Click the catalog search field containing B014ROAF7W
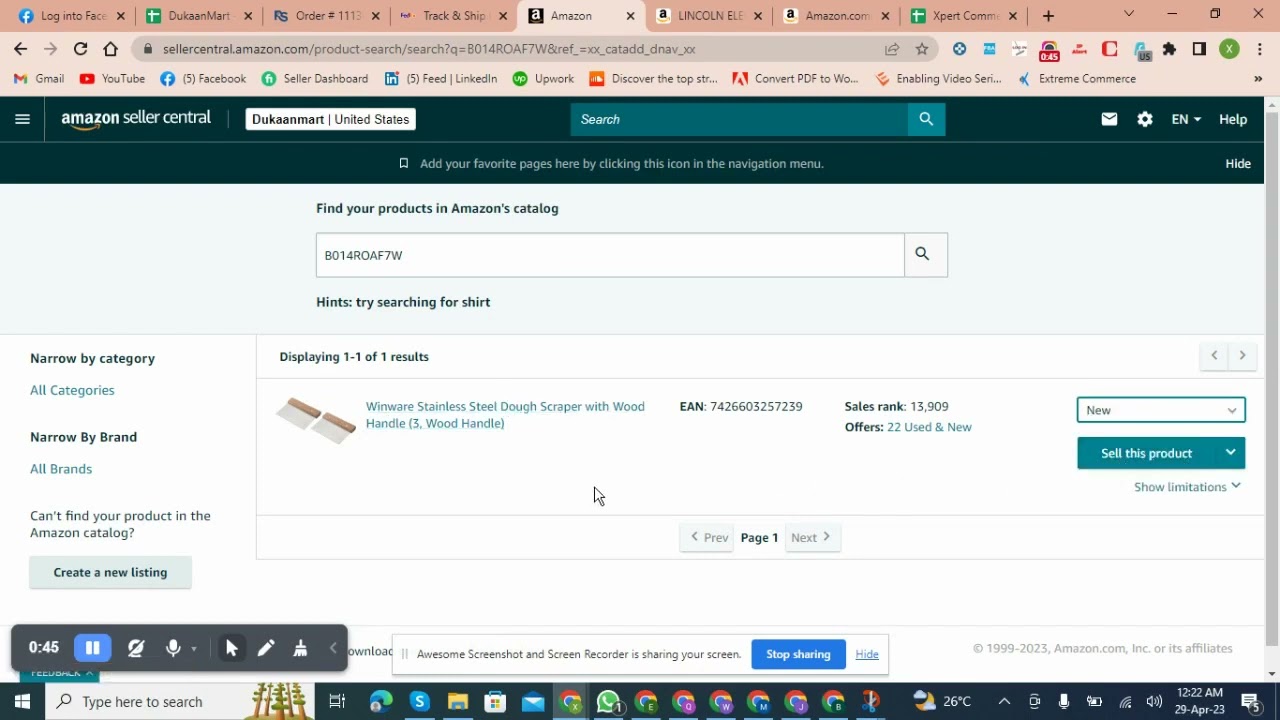 tap(610, 255)
